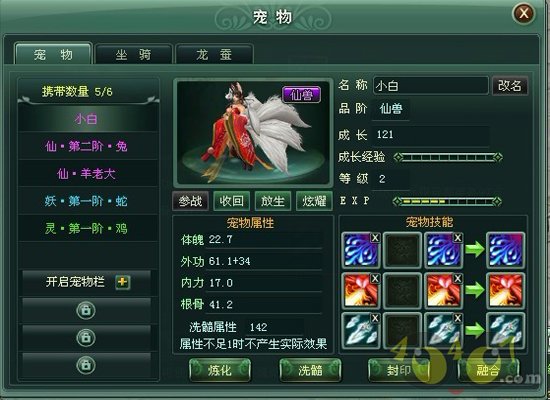This screenshot has height=400, width=550.
Task: Click the 改名 rename button
Action: (510, 85)
